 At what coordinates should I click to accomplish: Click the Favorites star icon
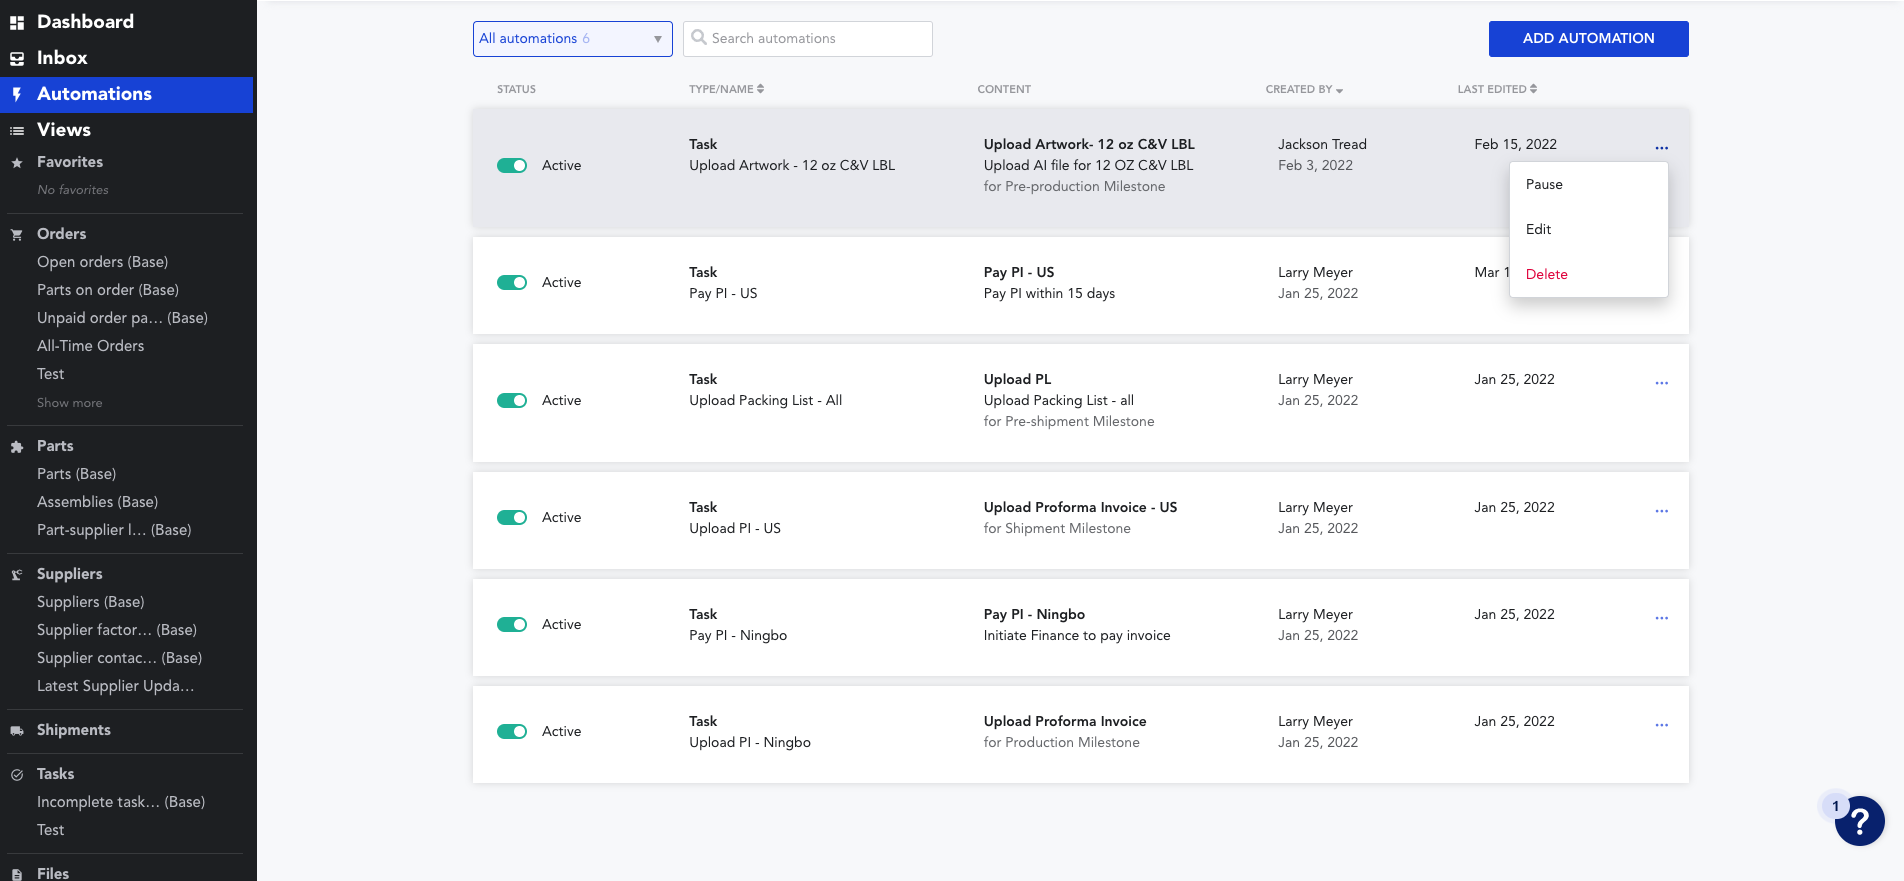coord(17,163)
